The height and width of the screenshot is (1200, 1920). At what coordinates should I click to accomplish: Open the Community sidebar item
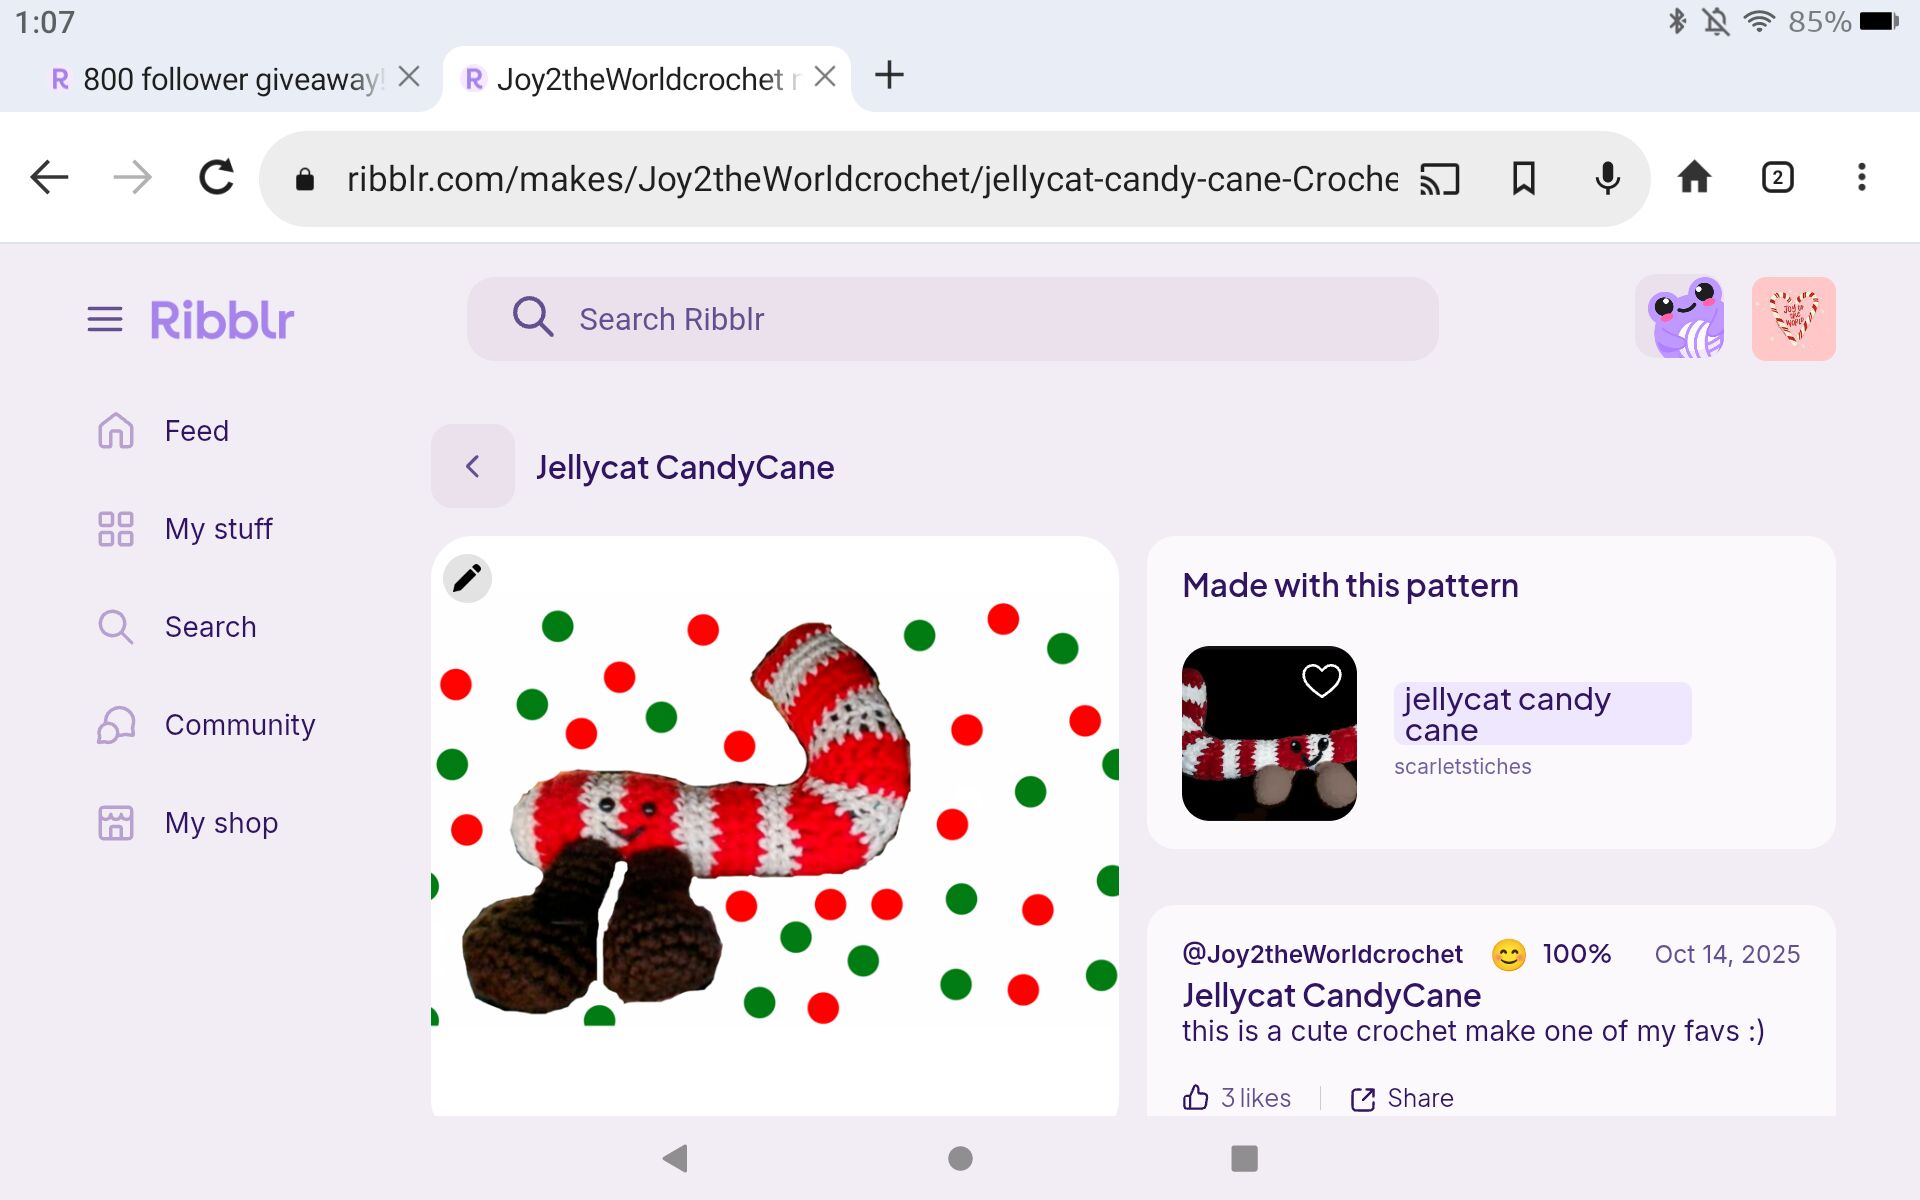click(x=239, y=725)
